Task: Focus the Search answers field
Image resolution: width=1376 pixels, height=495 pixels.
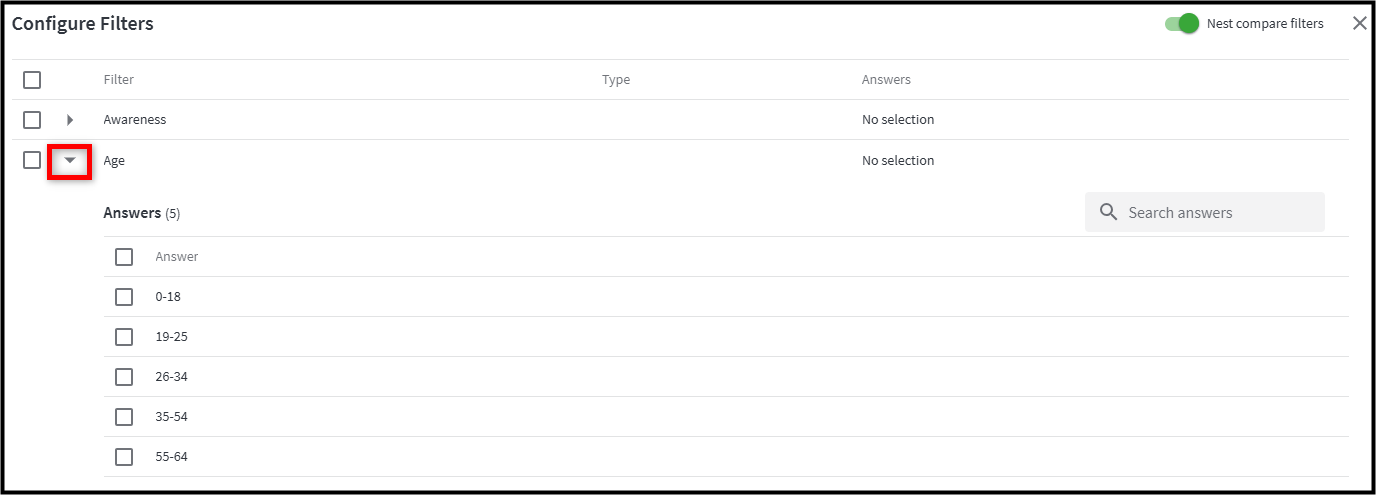Action: [x=1205, y=212]
